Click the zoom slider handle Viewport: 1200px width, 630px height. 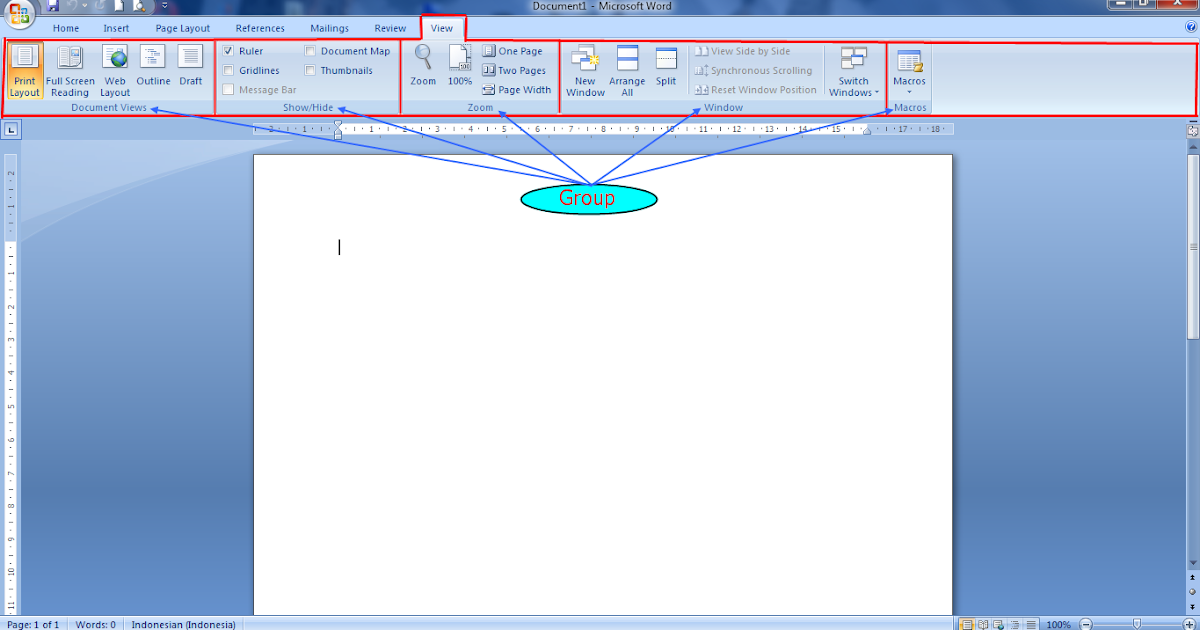click(x=1137, y=624)
